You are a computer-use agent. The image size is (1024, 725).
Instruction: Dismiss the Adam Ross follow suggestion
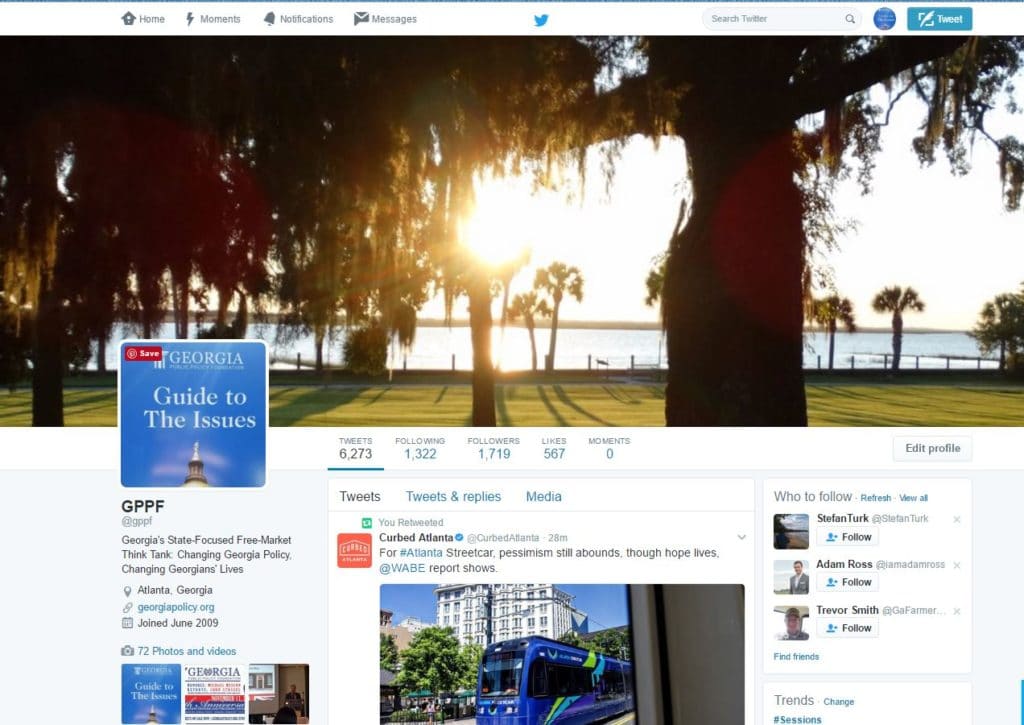[x=956, y=565]
